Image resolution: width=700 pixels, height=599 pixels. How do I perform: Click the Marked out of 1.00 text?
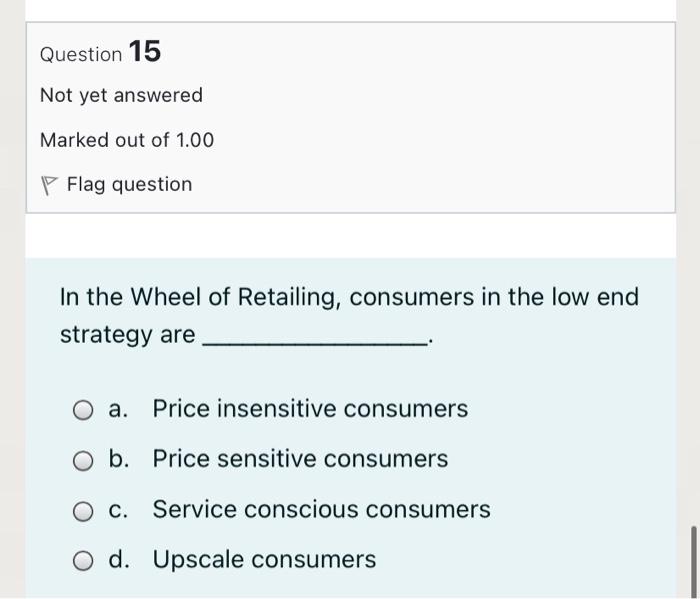pyautogui.click(x=127, y=140)
